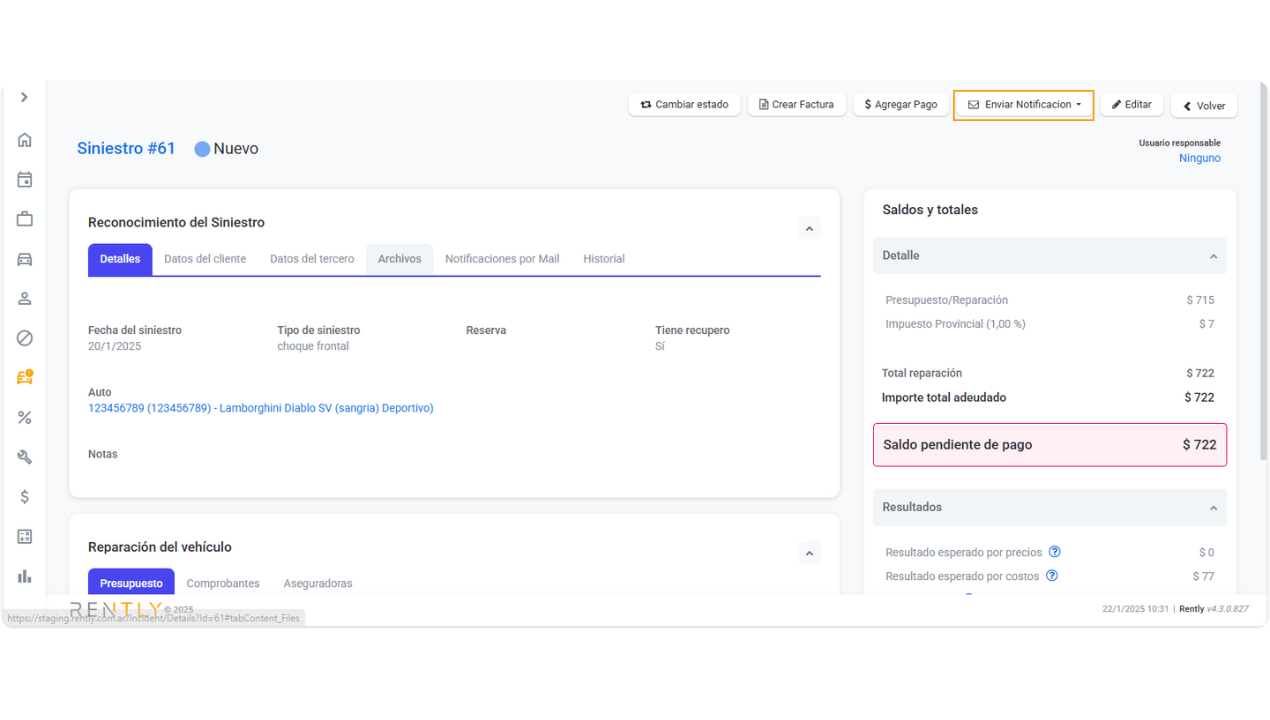
Task: Open the Lamborghini Diablo SV car link
Action: [260, 408]
